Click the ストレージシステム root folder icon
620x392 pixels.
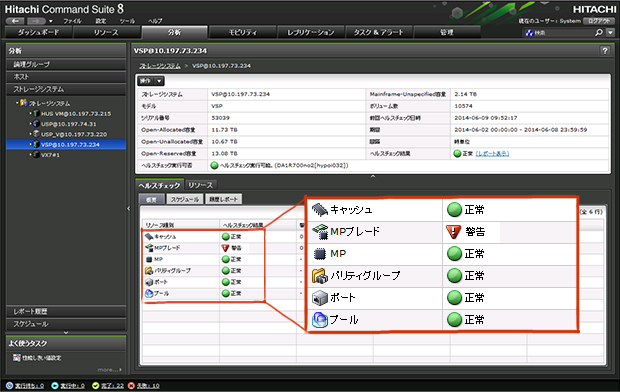point(24,103)
